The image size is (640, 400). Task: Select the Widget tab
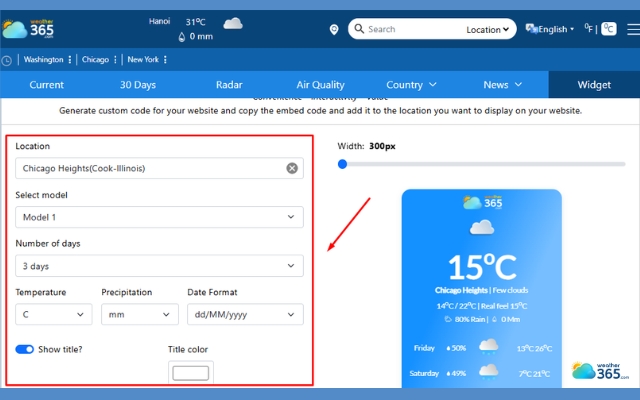click(594, 85)
